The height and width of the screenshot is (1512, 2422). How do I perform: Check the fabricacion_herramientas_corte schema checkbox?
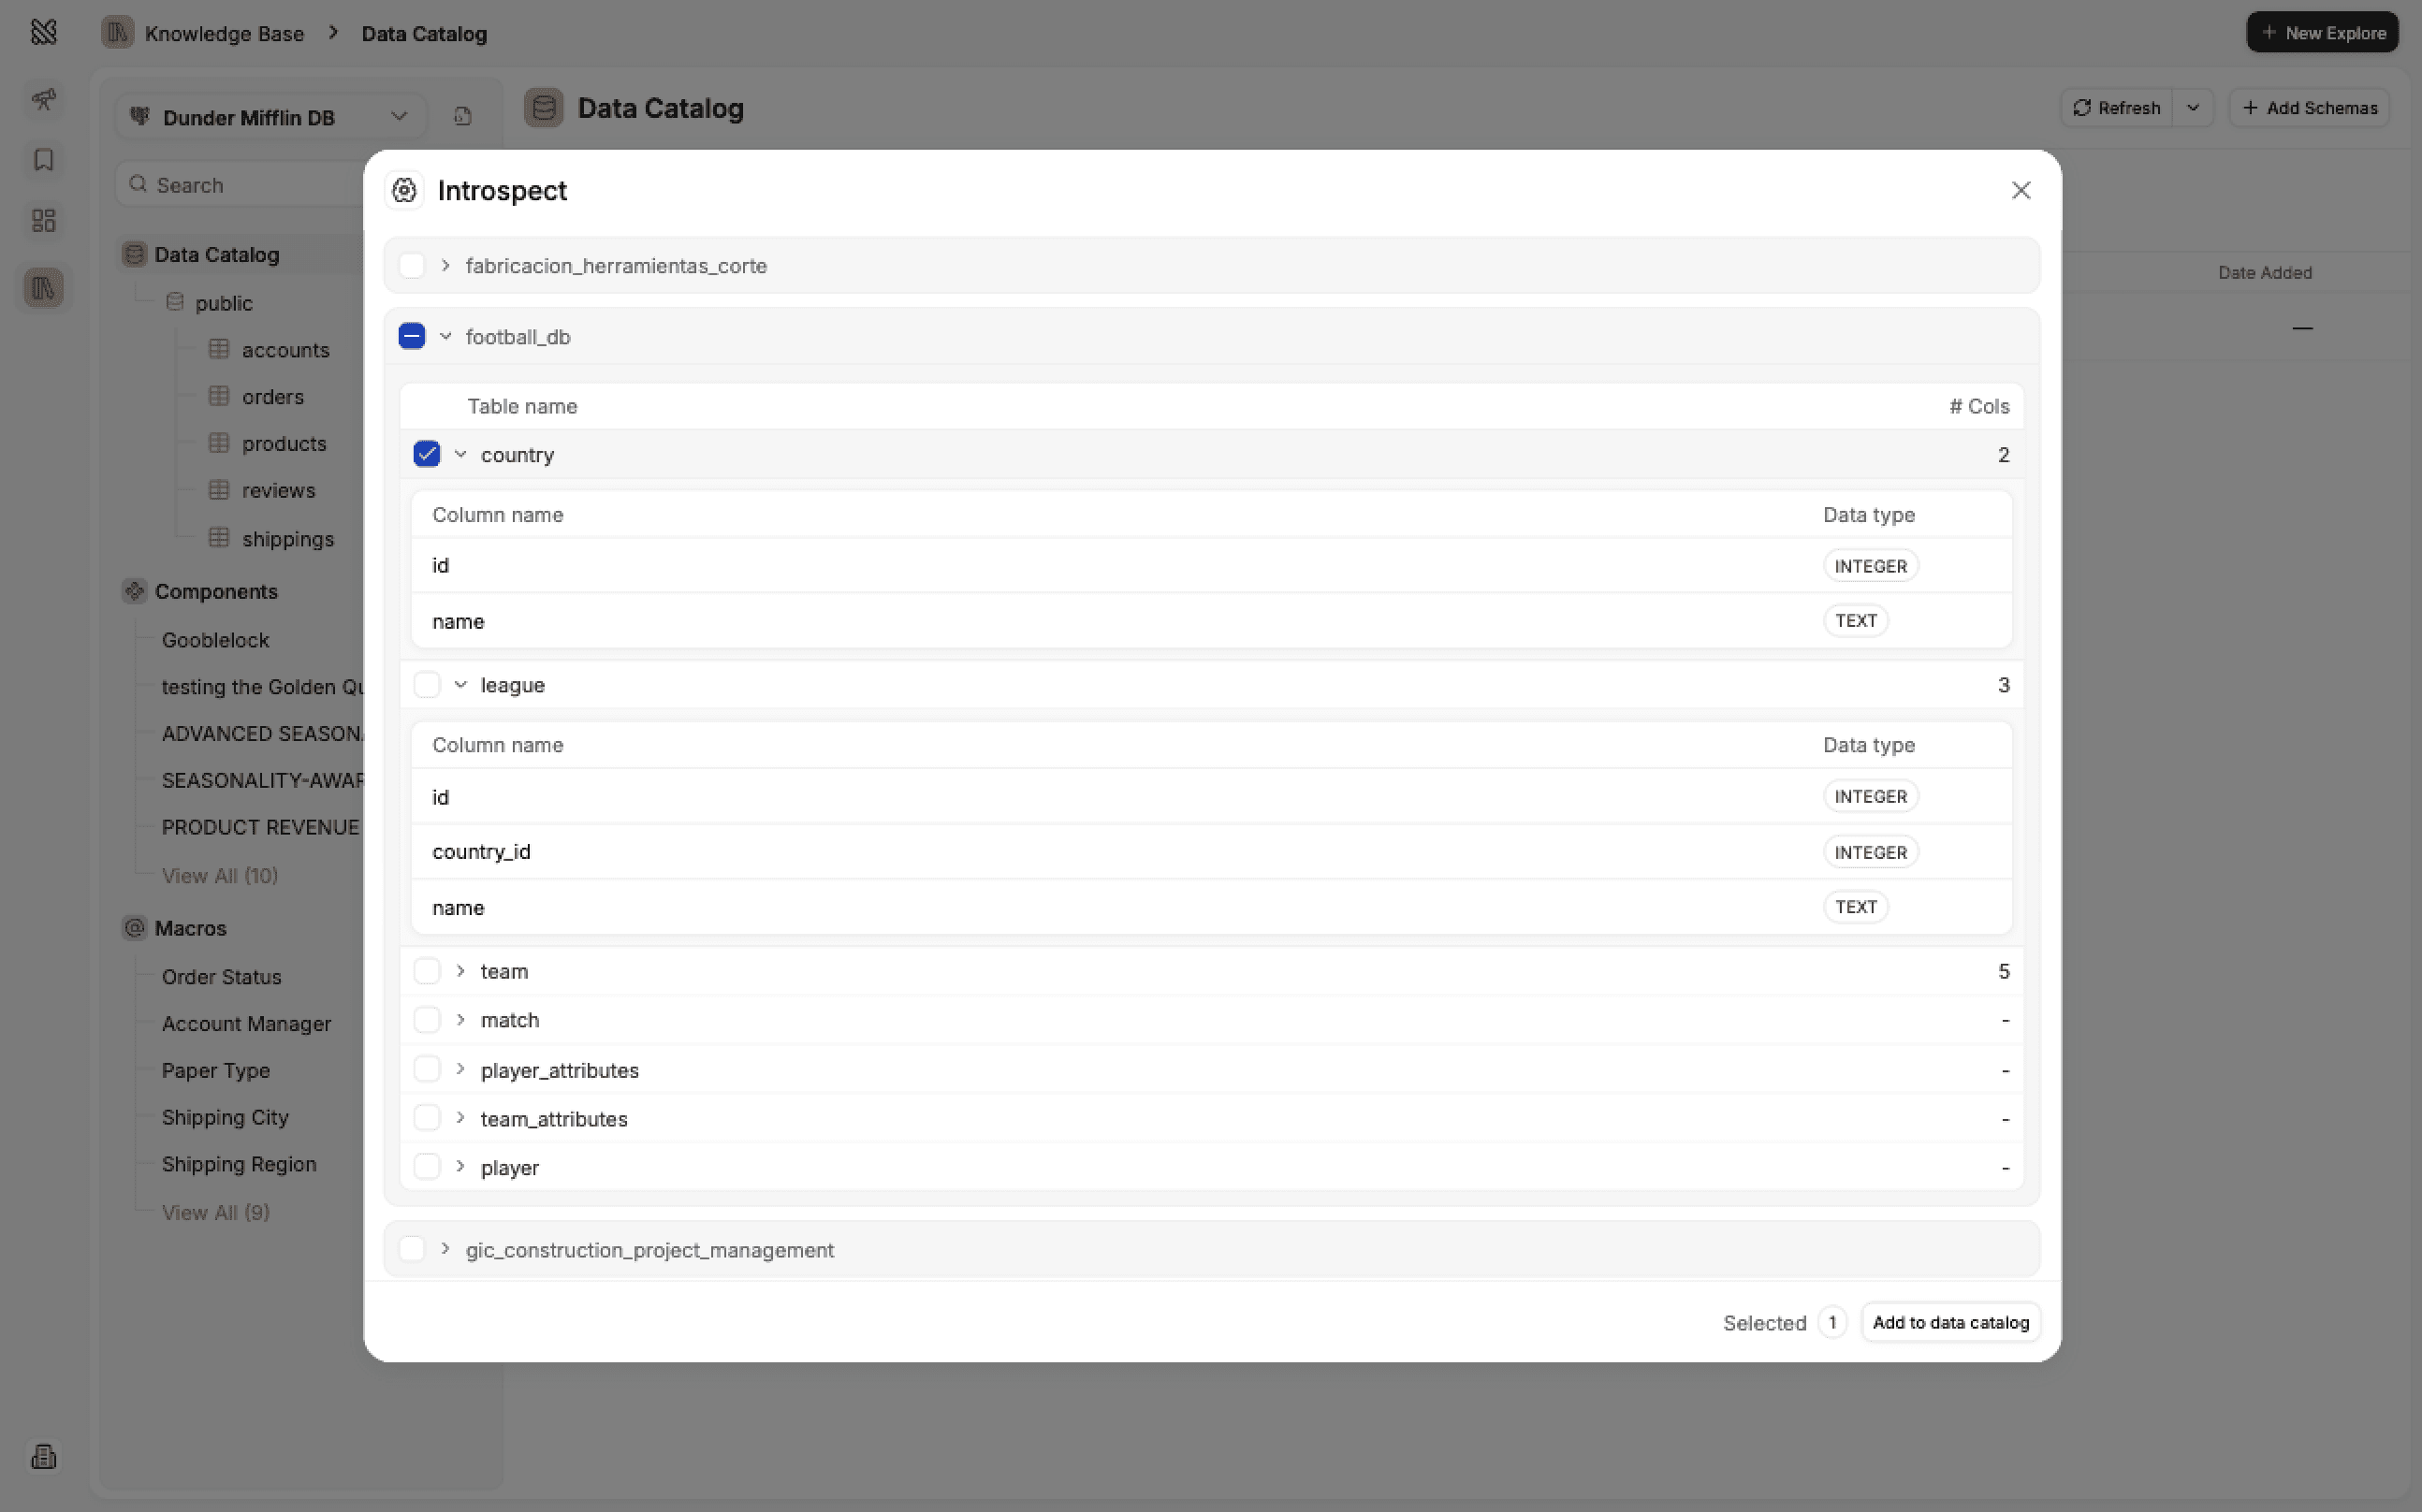(x=411, y=265)
